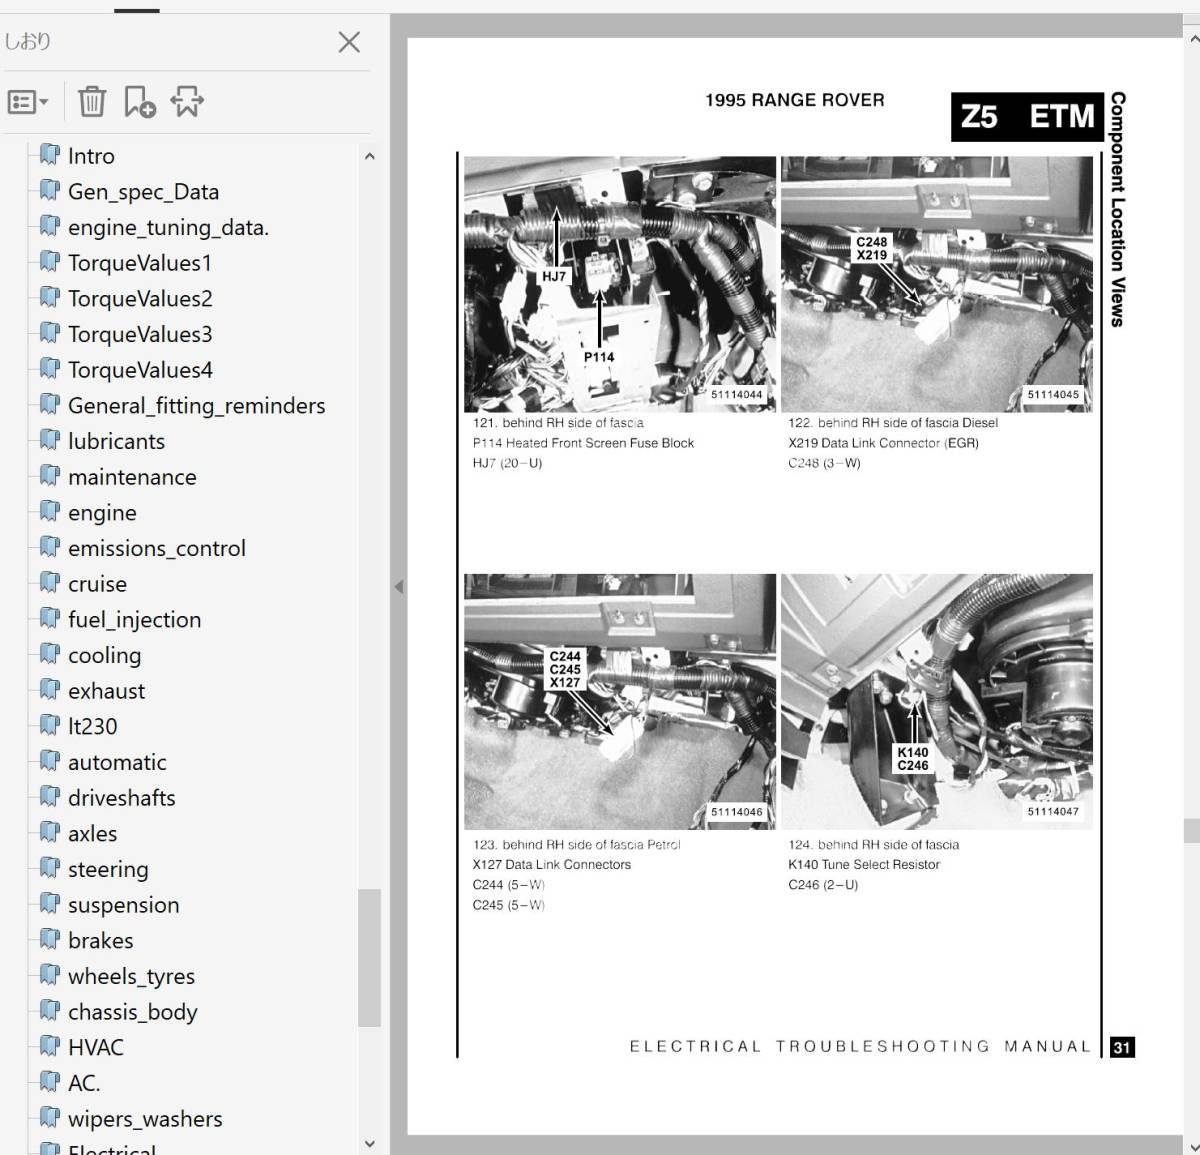The image size is (1200, 1155).
Task: Jump to the automatic bookmark
Action: [x=117, y=763]
